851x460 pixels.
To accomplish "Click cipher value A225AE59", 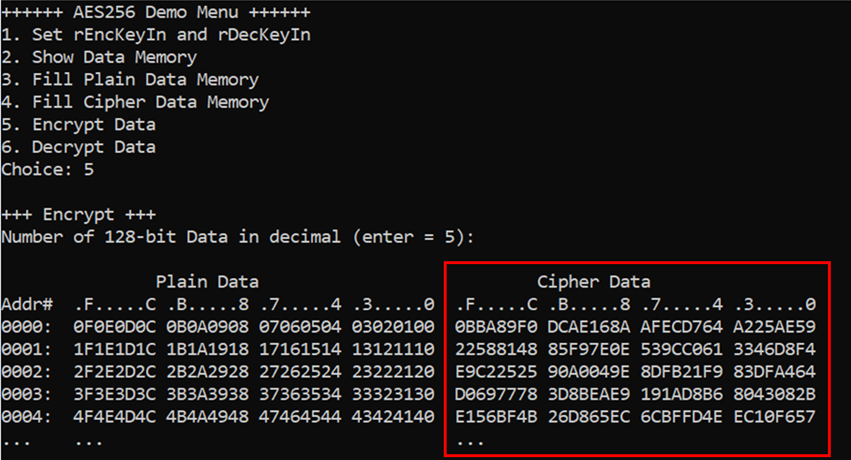I will tap(774, 327).
